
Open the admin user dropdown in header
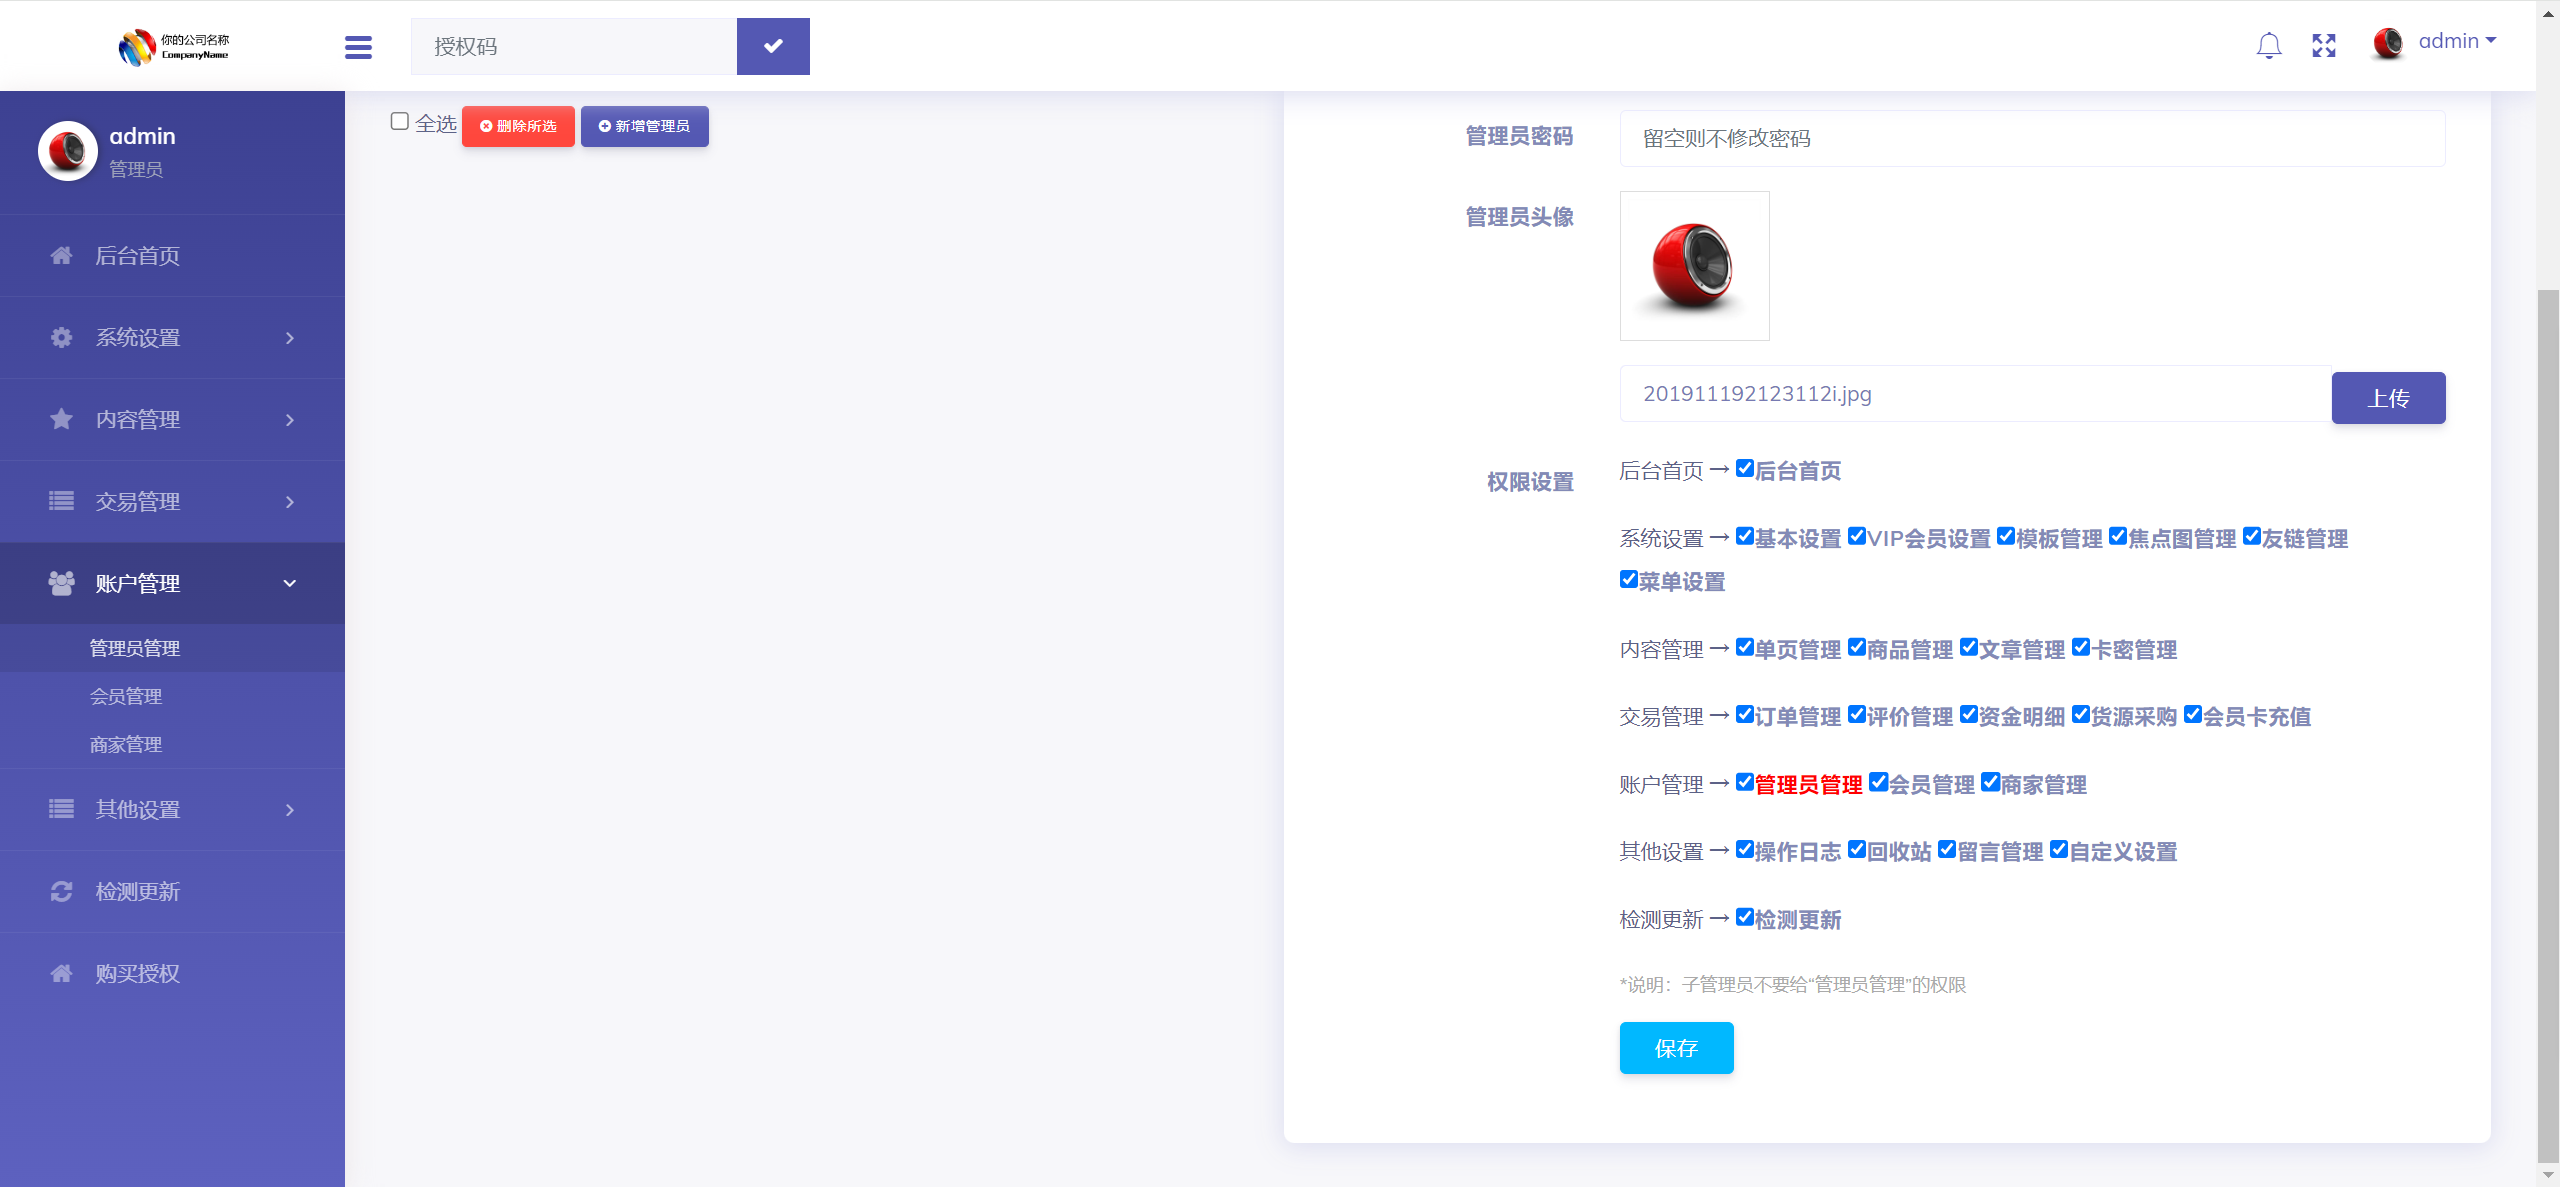pyautogui.click(x=2458, y=41)
